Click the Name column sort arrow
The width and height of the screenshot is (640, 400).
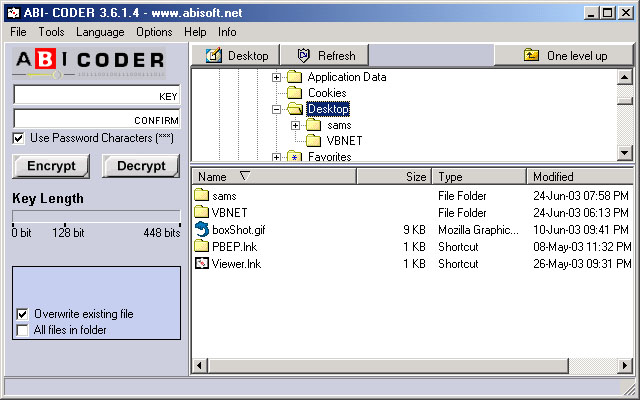(x=245, y=176)
